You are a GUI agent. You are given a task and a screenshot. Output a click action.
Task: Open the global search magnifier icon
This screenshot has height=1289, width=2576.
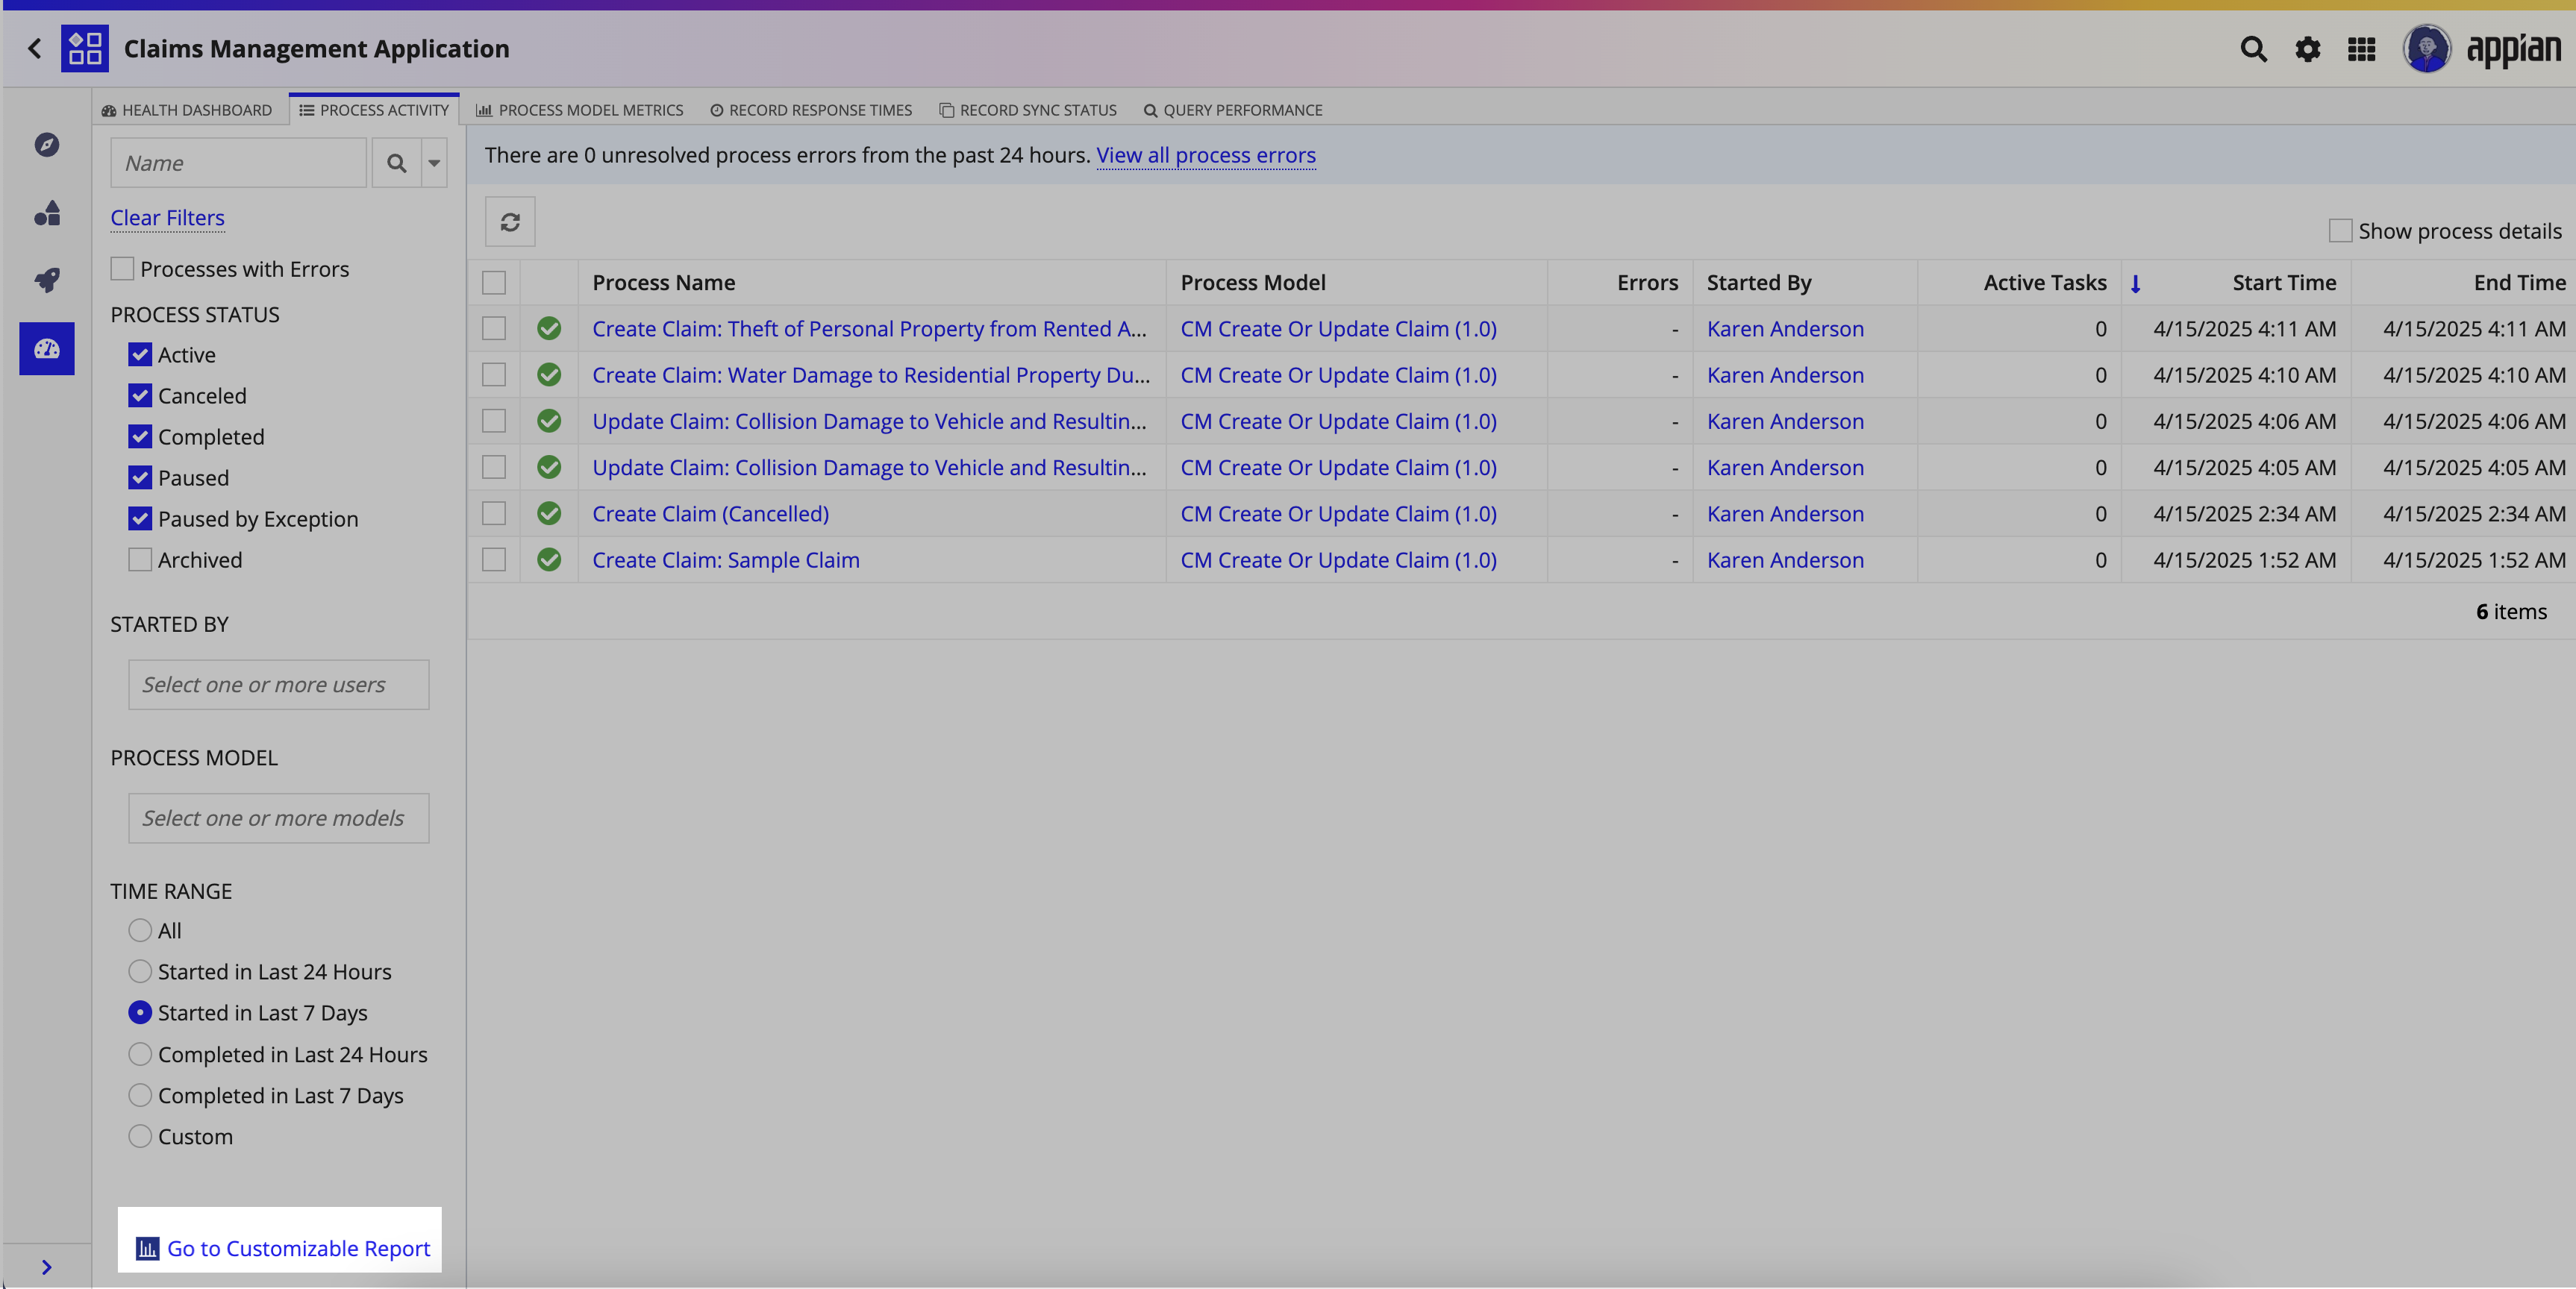2253,49
